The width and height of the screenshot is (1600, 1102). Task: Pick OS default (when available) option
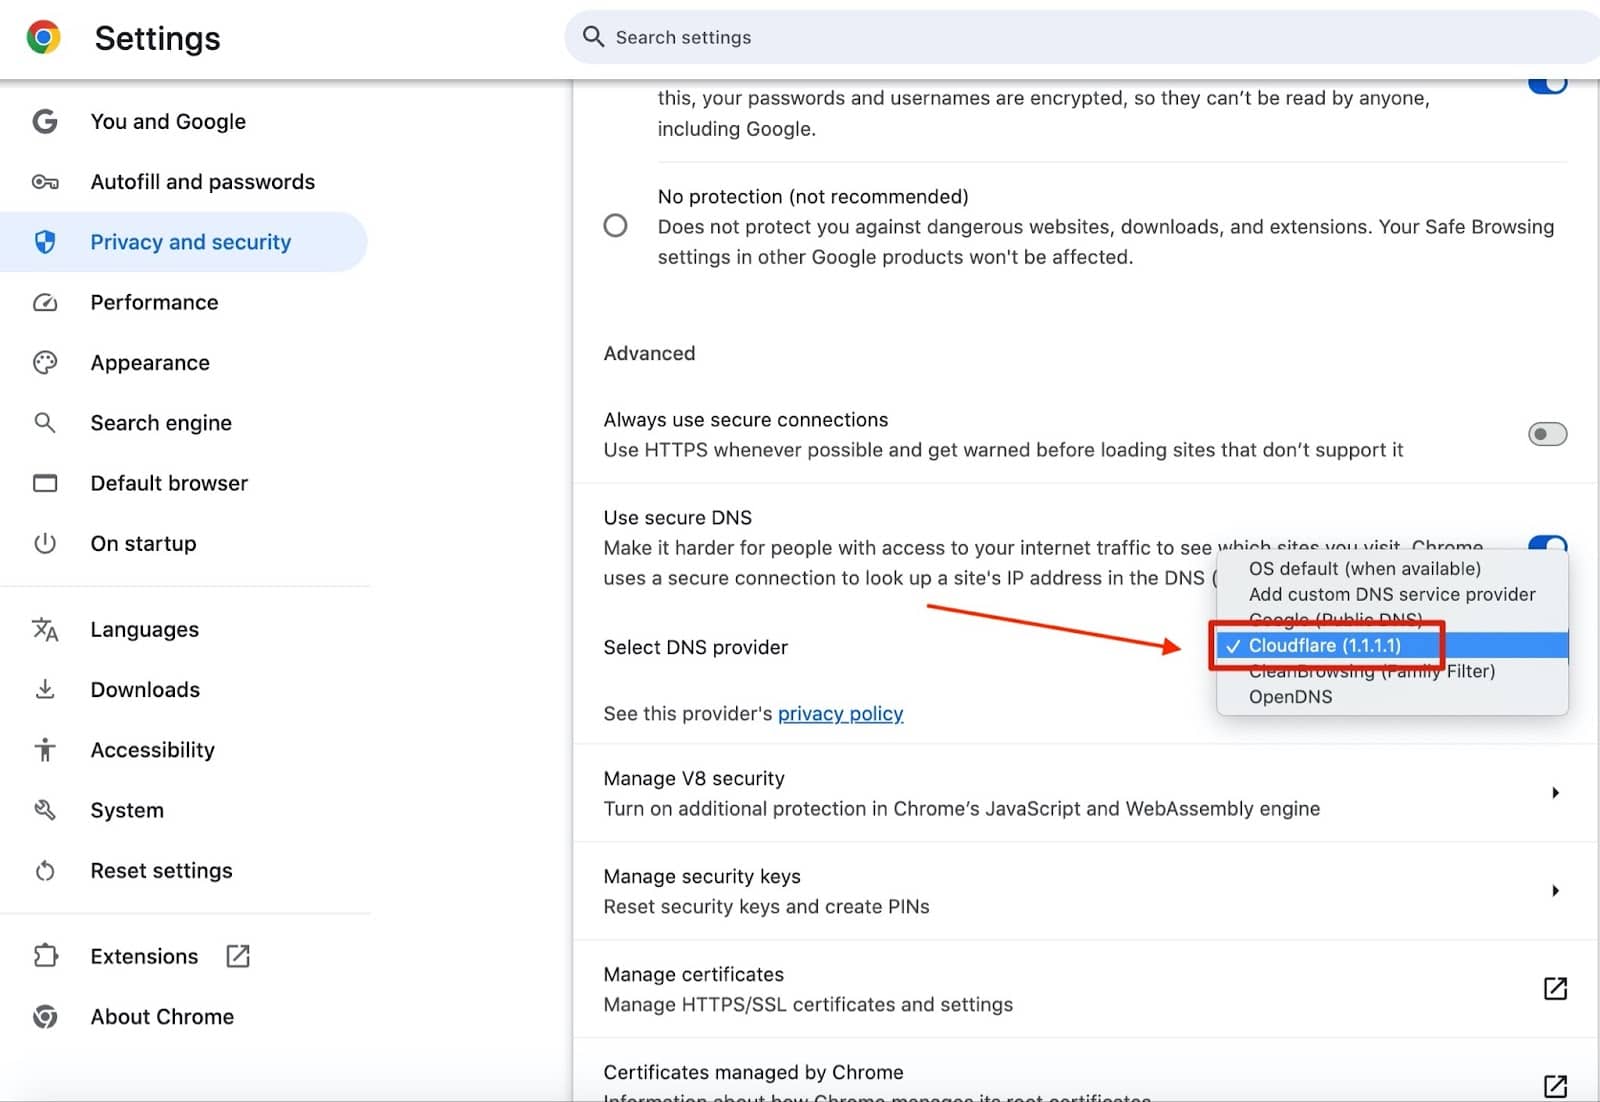[1364, 569]
